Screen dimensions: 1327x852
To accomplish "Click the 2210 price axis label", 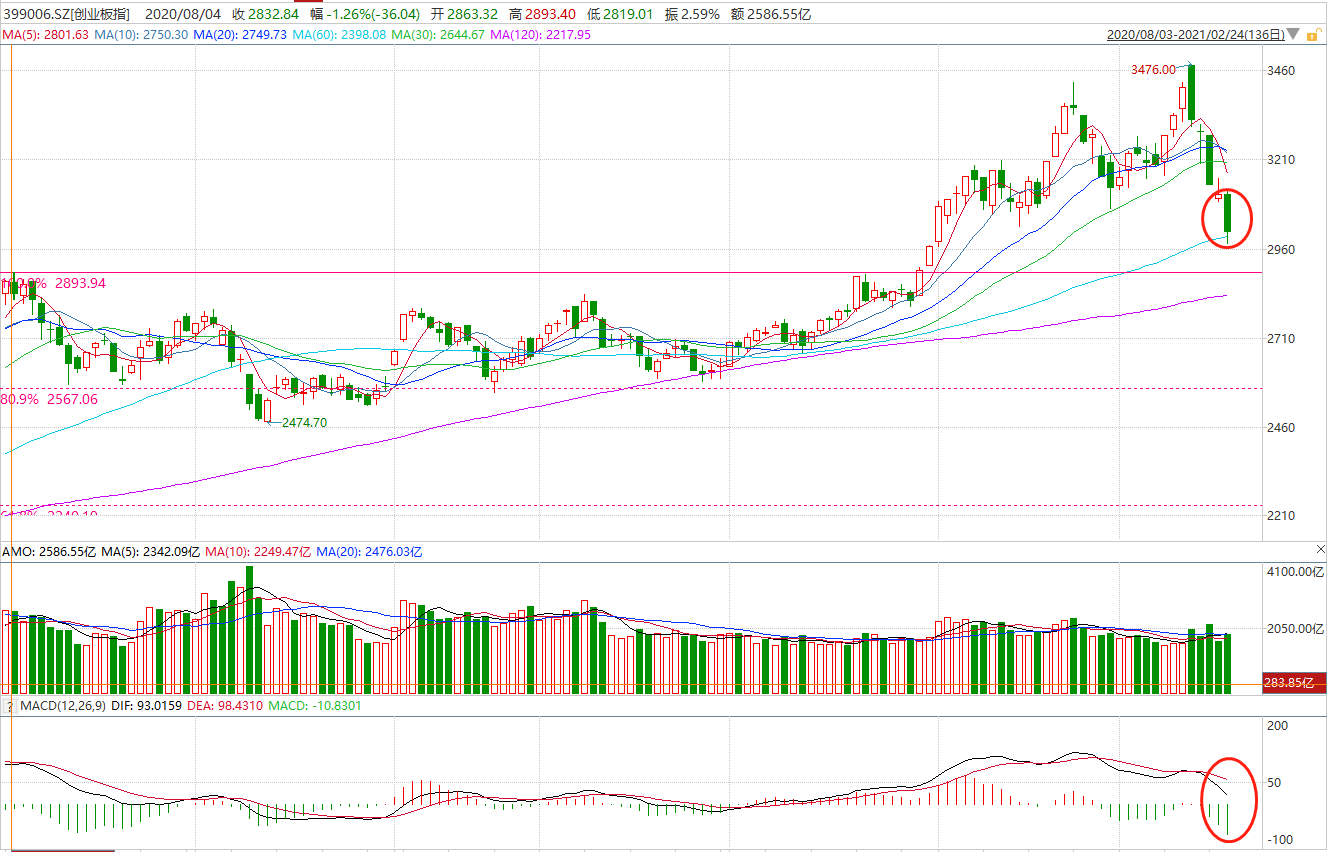I will point(1281,516).
